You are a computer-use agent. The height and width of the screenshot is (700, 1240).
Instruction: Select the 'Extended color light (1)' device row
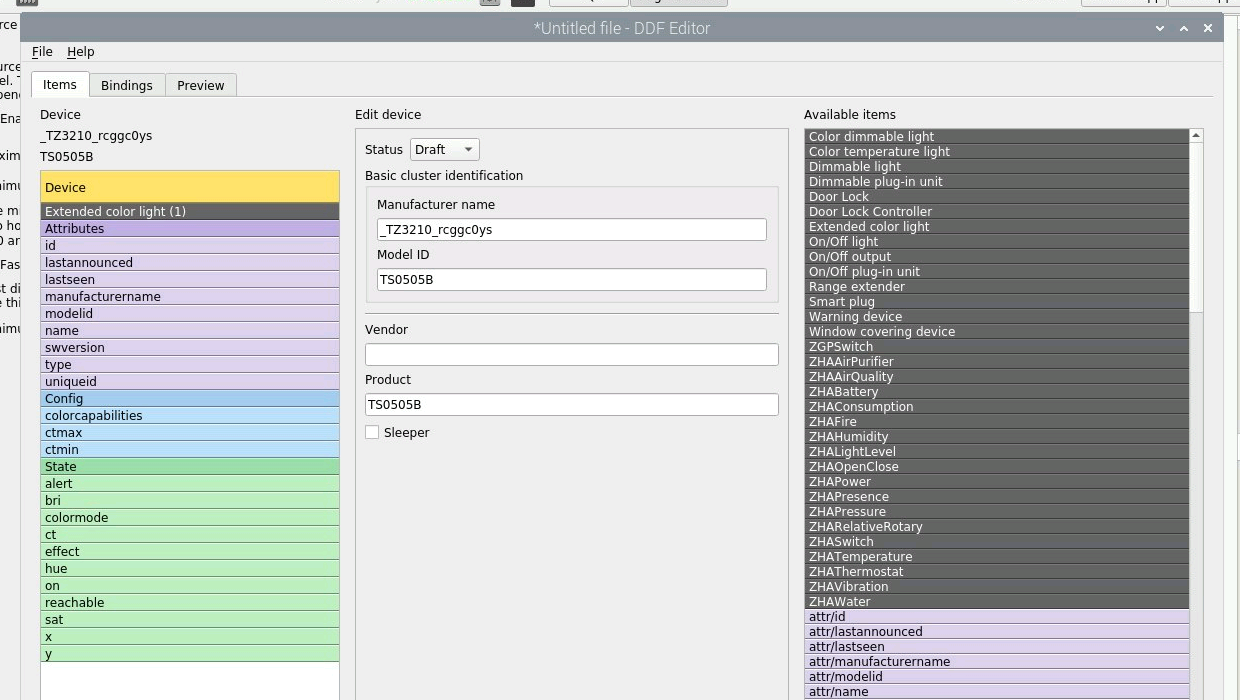190,212
